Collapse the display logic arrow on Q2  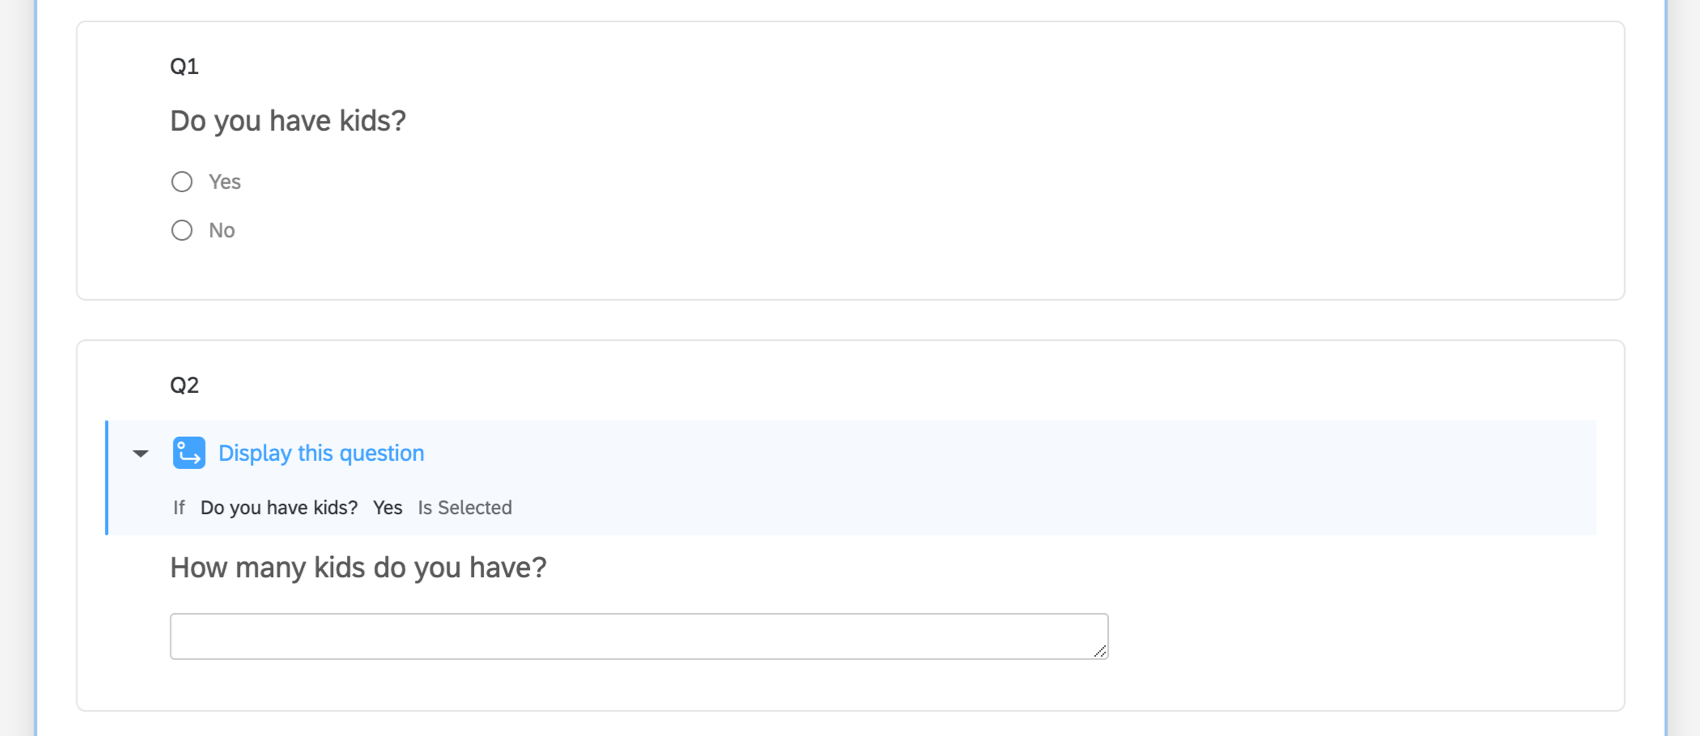tap(141, 454)
